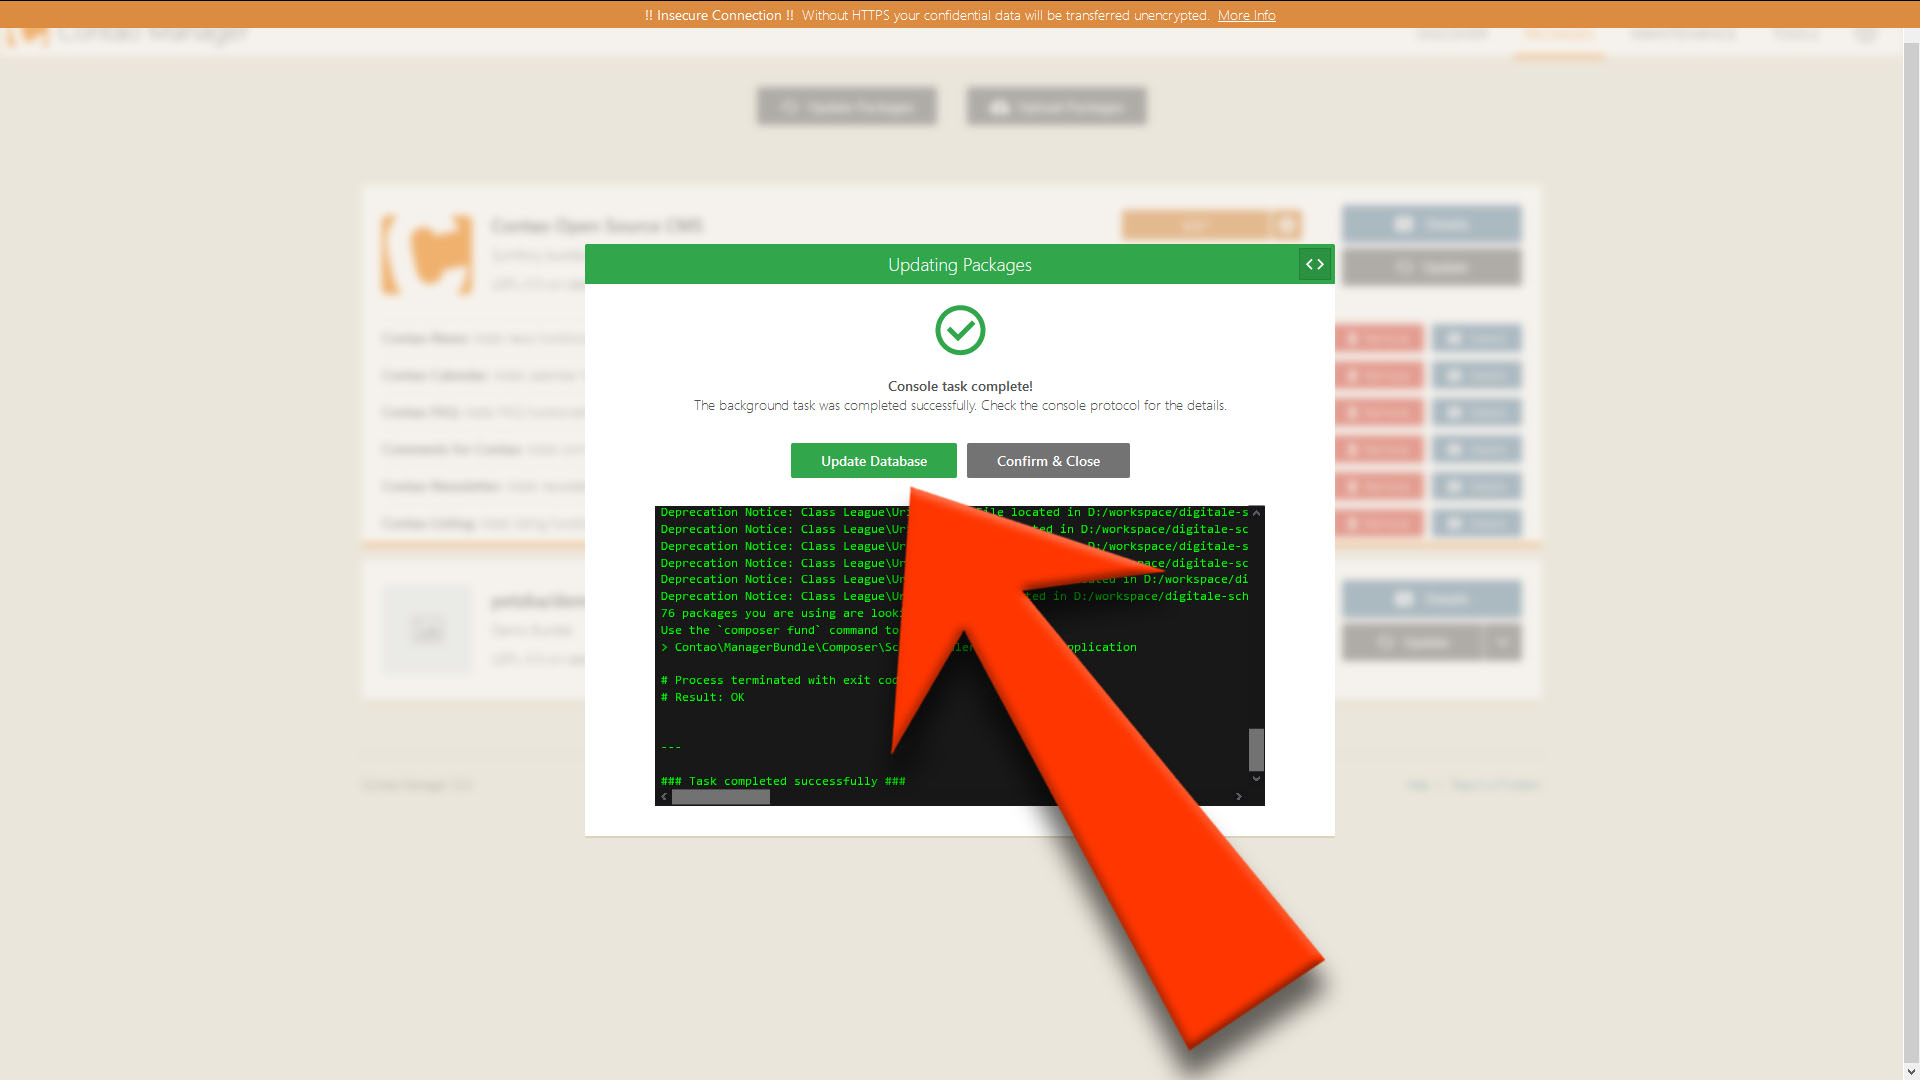Click Confirm & Close button
1920x1080 pixels.
click(x=1048, y=460)
